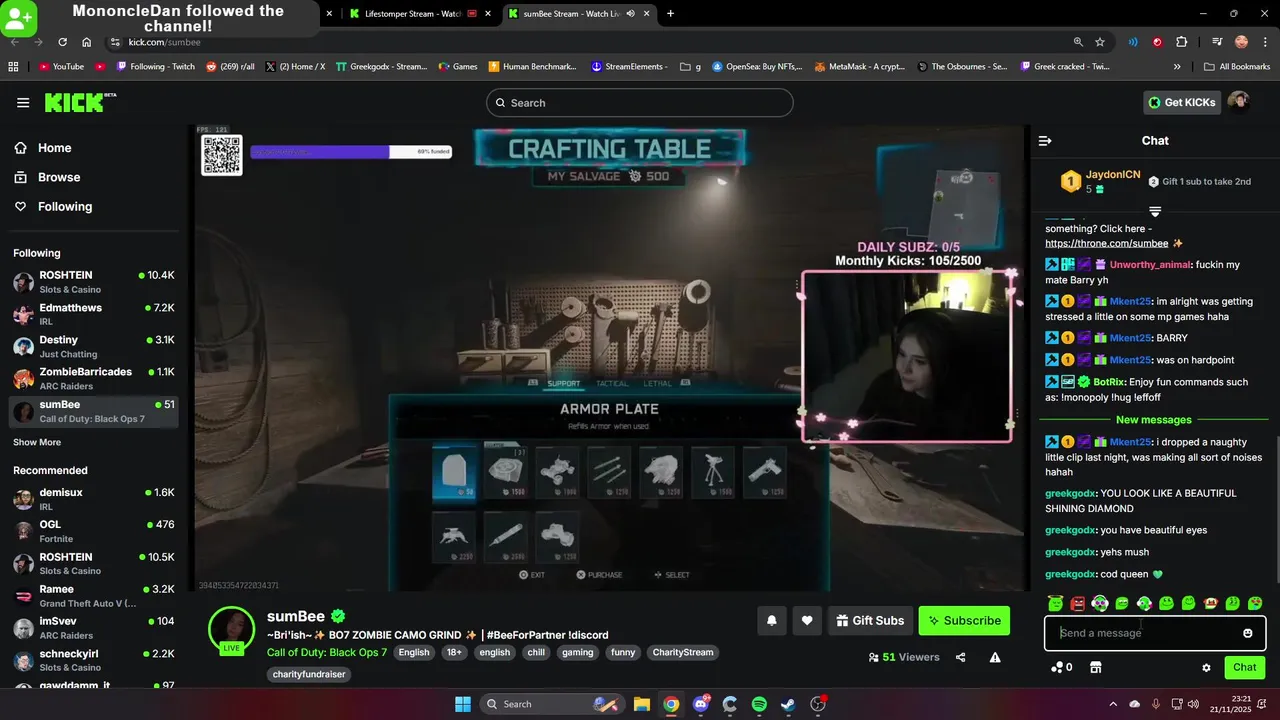Screen dimensions: 1280x720
Task: Open ROSHTEIN in Following list
Action: coord(94,282)
